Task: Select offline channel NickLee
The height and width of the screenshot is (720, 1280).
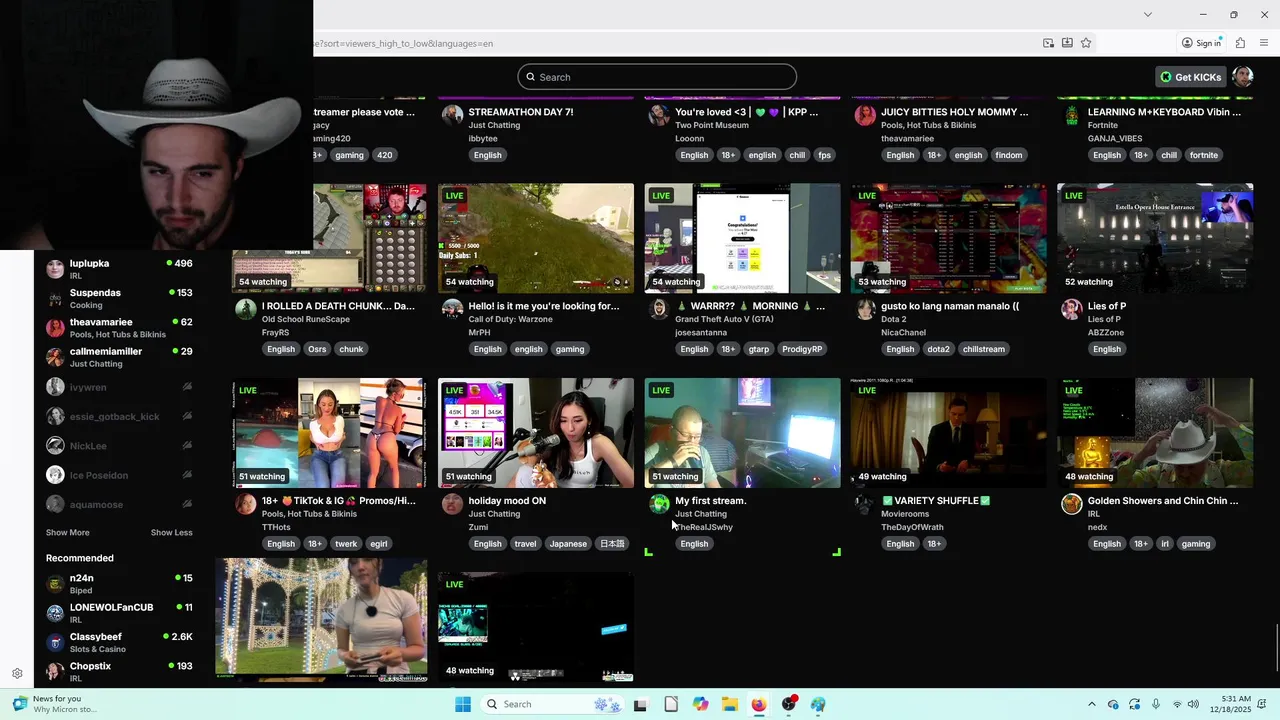Action: pyautogui.click(x=119, y=445)
